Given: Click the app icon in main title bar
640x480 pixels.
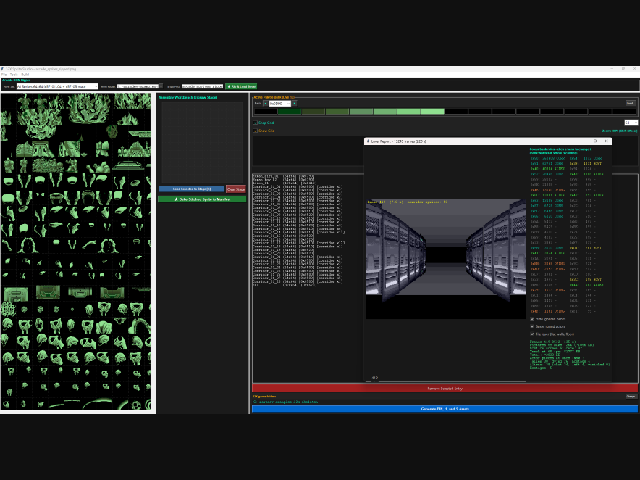Looking at the screenshot, I should point(2,69).
